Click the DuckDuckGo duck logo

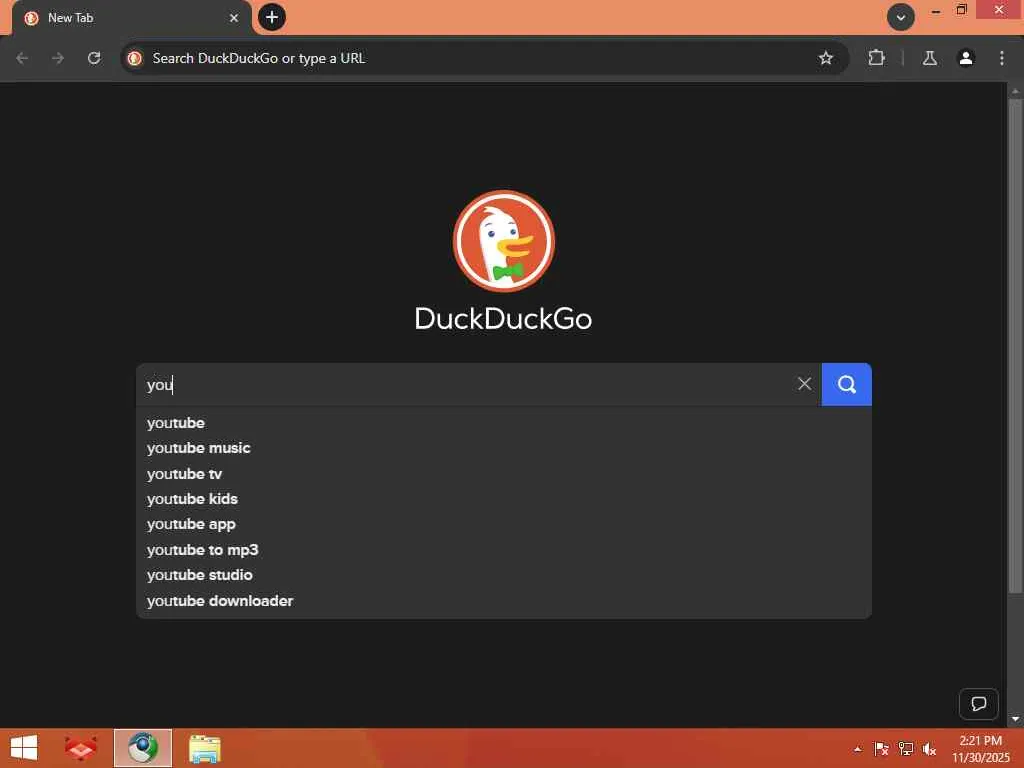[x=504, y=241]
